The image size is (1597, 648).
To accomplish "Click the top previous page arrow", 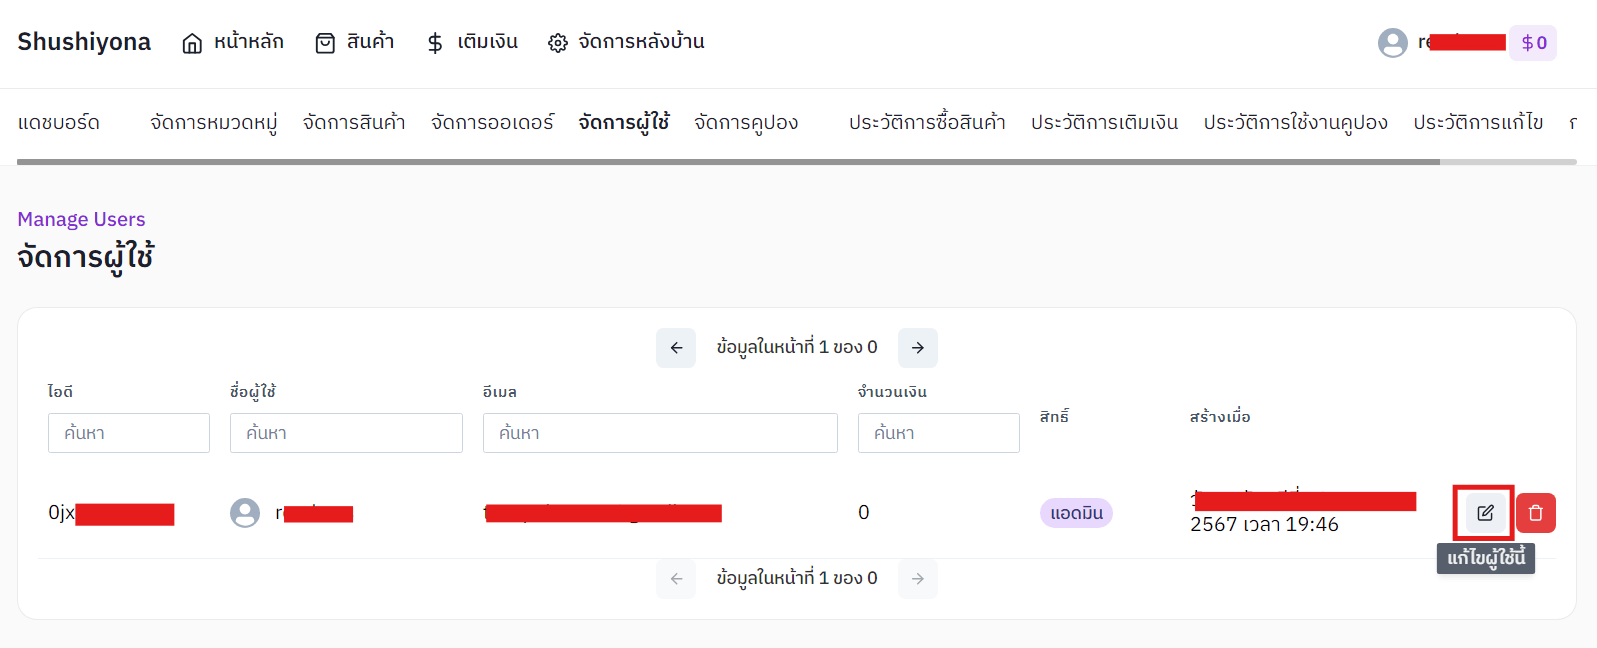I will pos(676,348).
